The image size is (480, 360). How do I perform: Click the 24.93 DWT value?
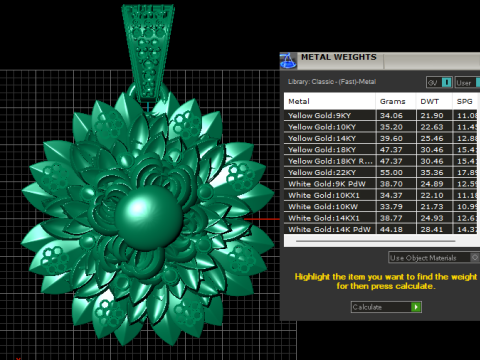point(432,218)
